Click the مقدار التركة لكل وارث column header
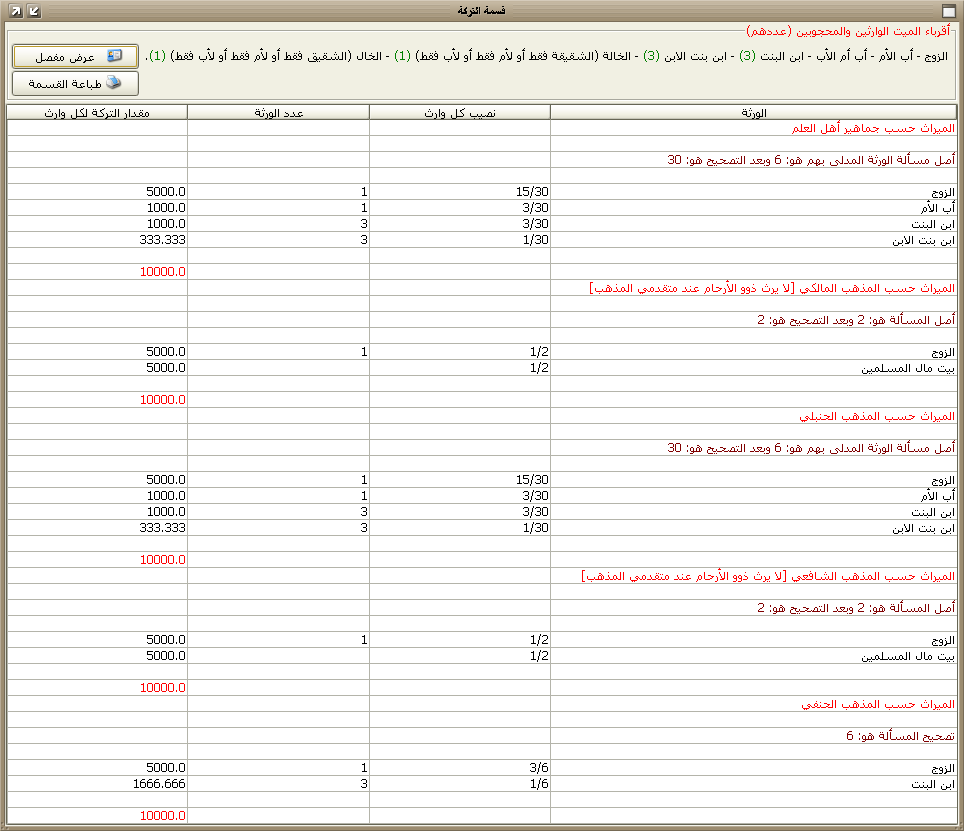The image size is (964, 831). click(x=97, y=112)
